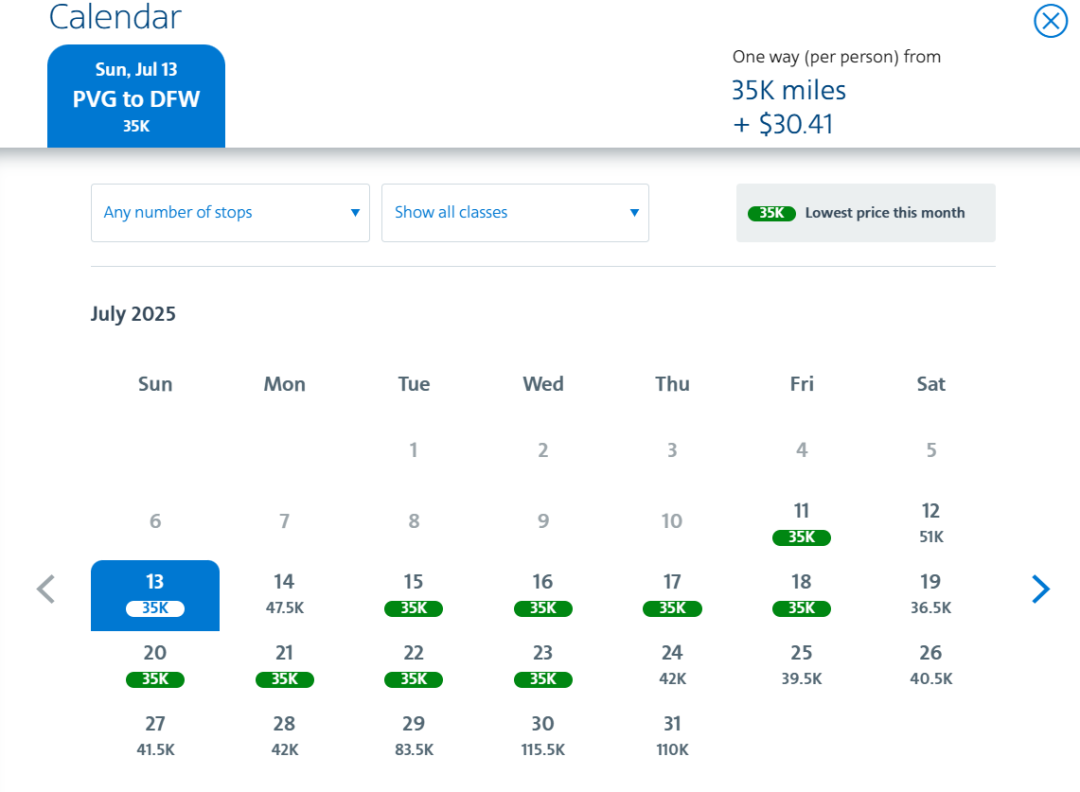1080x792 pixels.
Task: Click July 26 with 40.5K fare
Action: point(930,665)
